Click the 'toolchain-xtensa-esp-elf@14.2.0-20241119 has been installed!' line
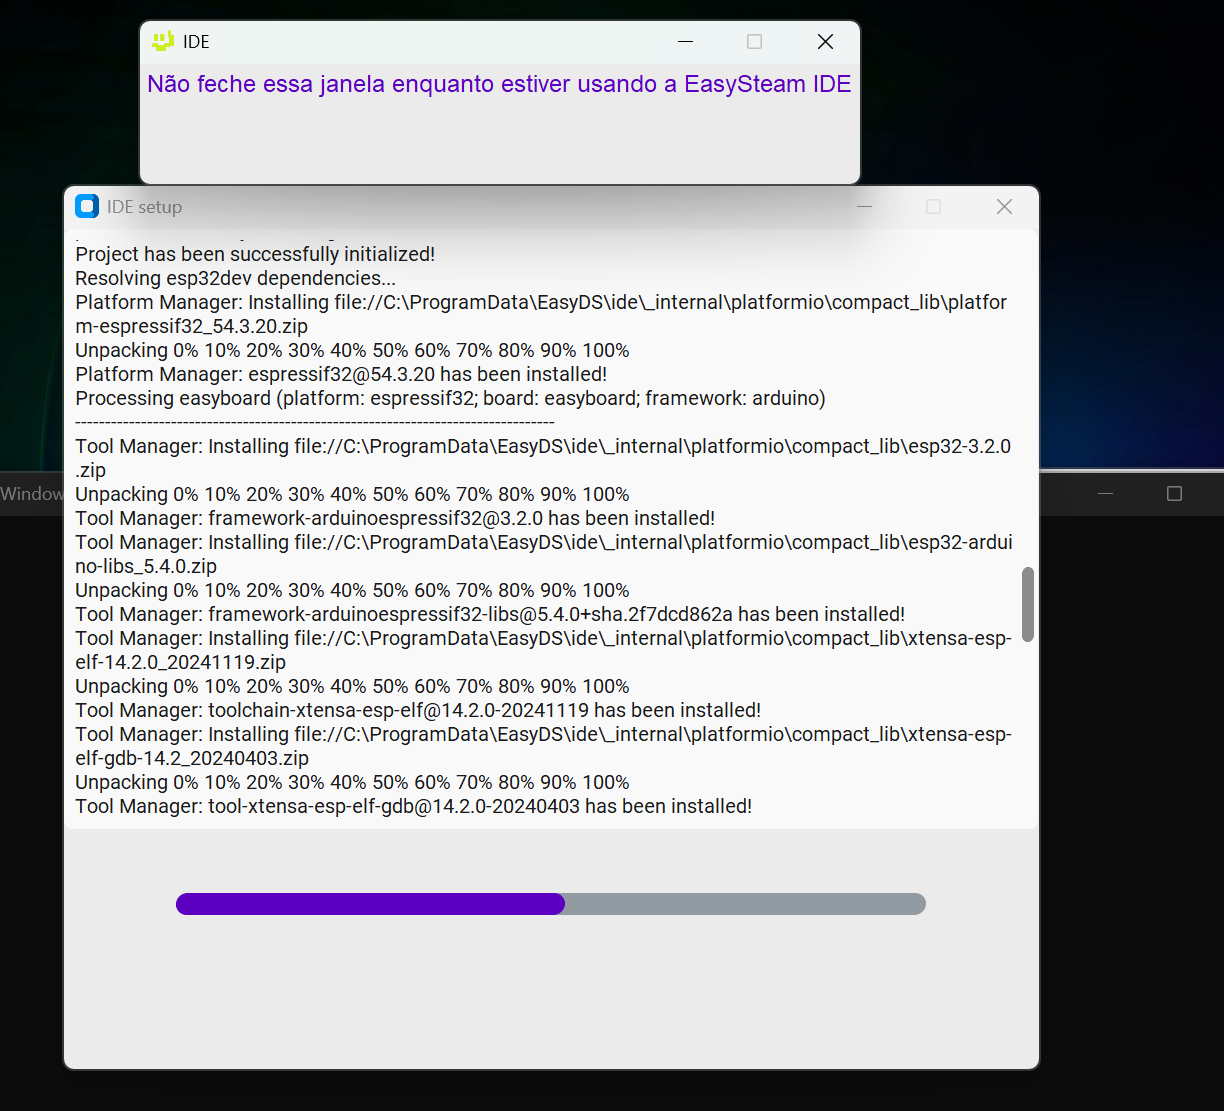The height and width of the screenshot is (1111, 1224). pyautogui.click(x=418, y=710)
